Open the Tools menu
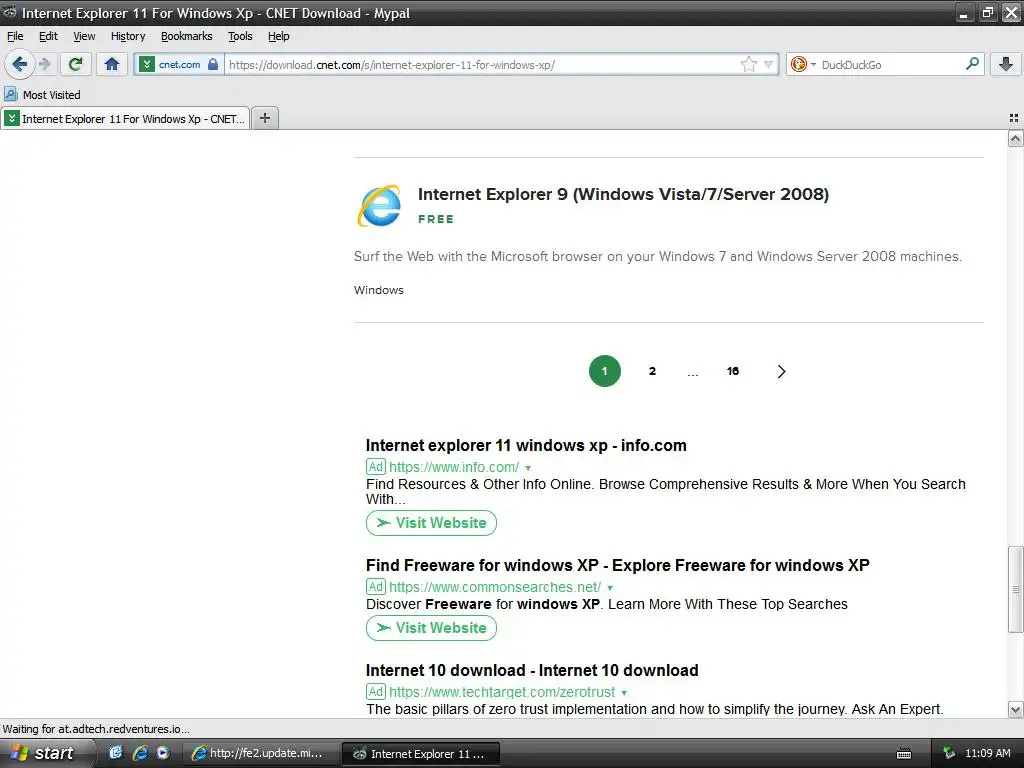The height and width of the screenshot is (768, 1024). [x=240, y=36]
